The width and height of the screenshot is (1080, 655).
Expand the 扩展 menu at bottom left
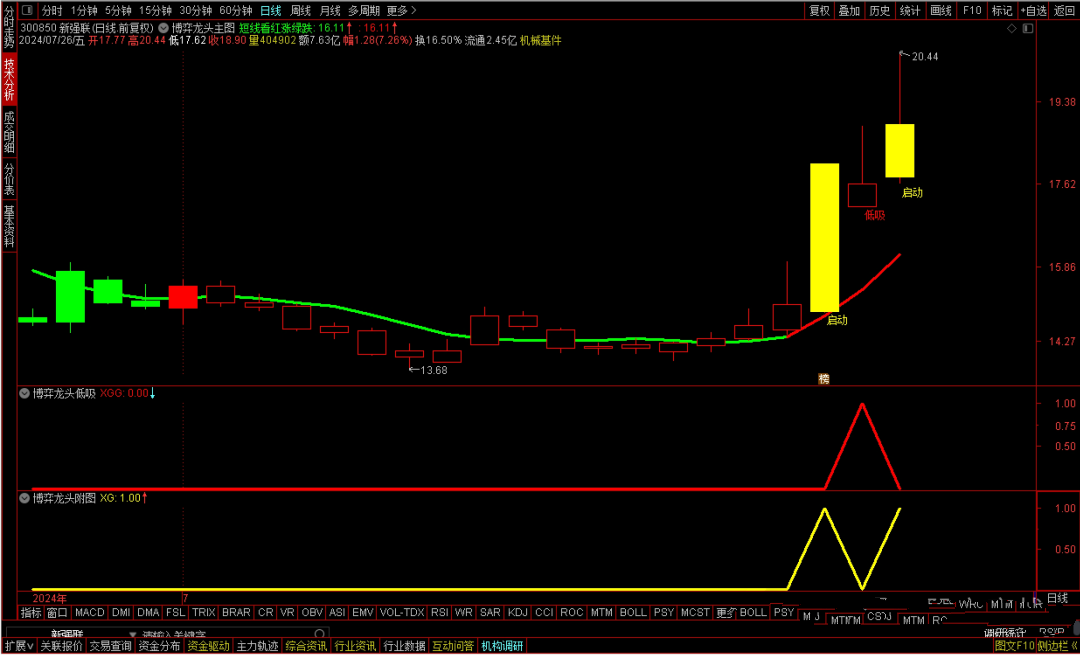(17, 646)
